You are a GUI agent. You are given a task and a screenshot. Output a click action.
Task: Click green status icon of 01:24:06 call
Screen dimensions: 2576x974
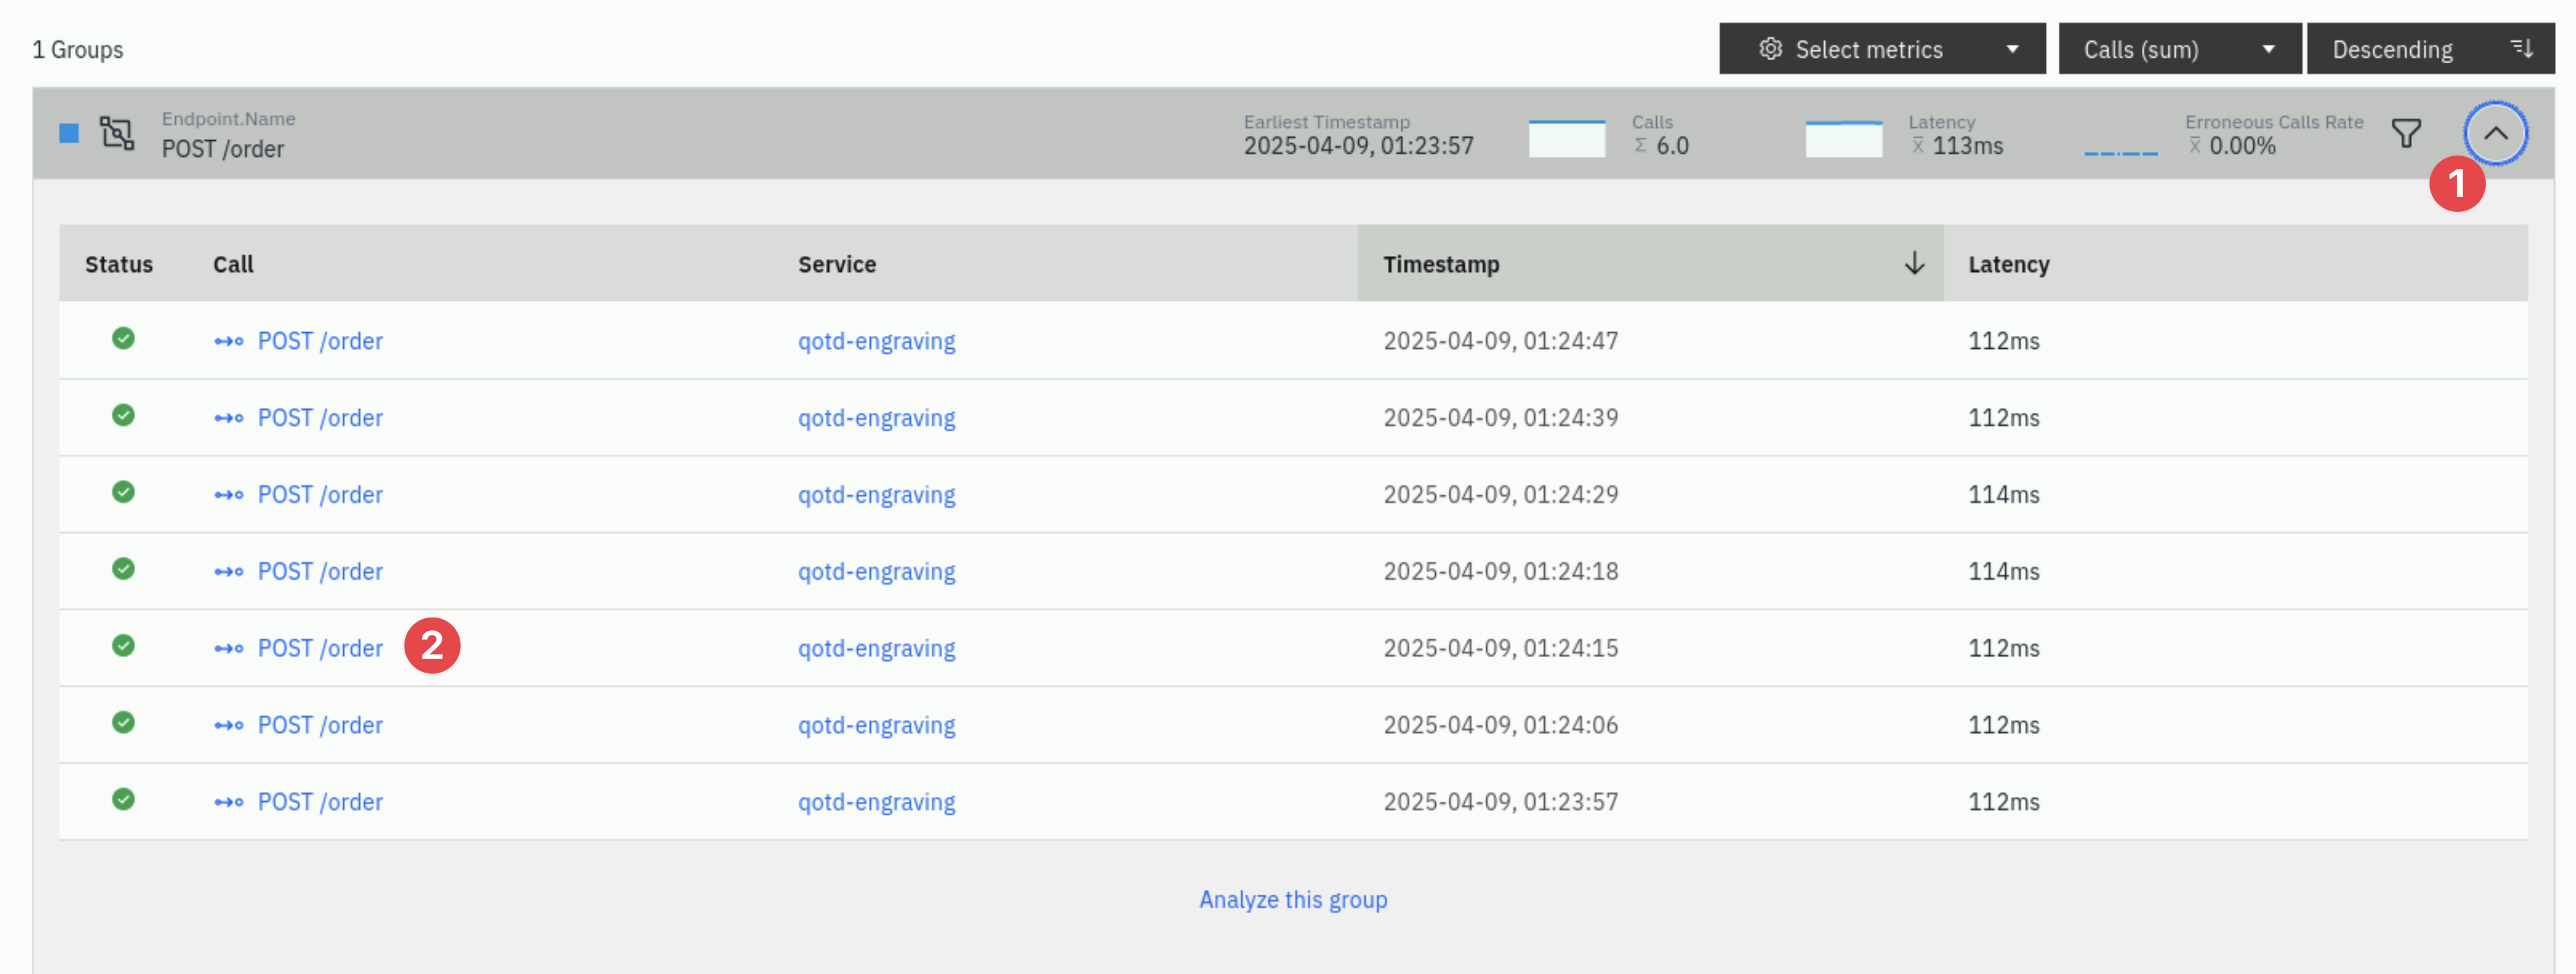123,722
